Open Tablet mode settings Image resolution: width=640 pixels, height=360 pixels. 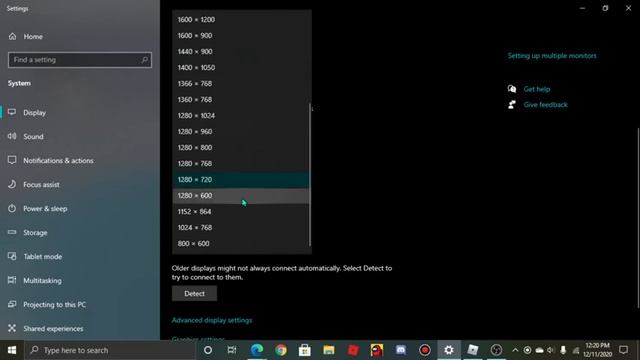(x=42, y=257)
